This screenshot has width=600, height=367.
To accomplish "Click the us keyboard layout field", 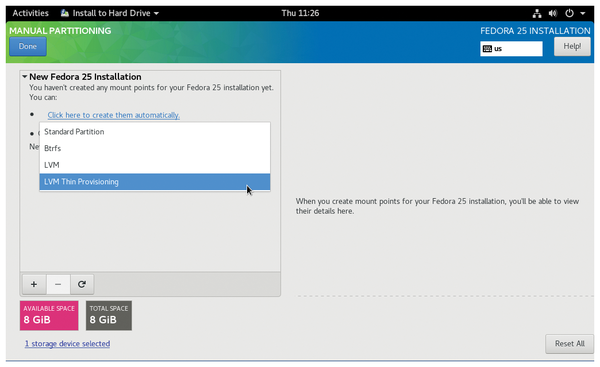I will pos(511,49).
